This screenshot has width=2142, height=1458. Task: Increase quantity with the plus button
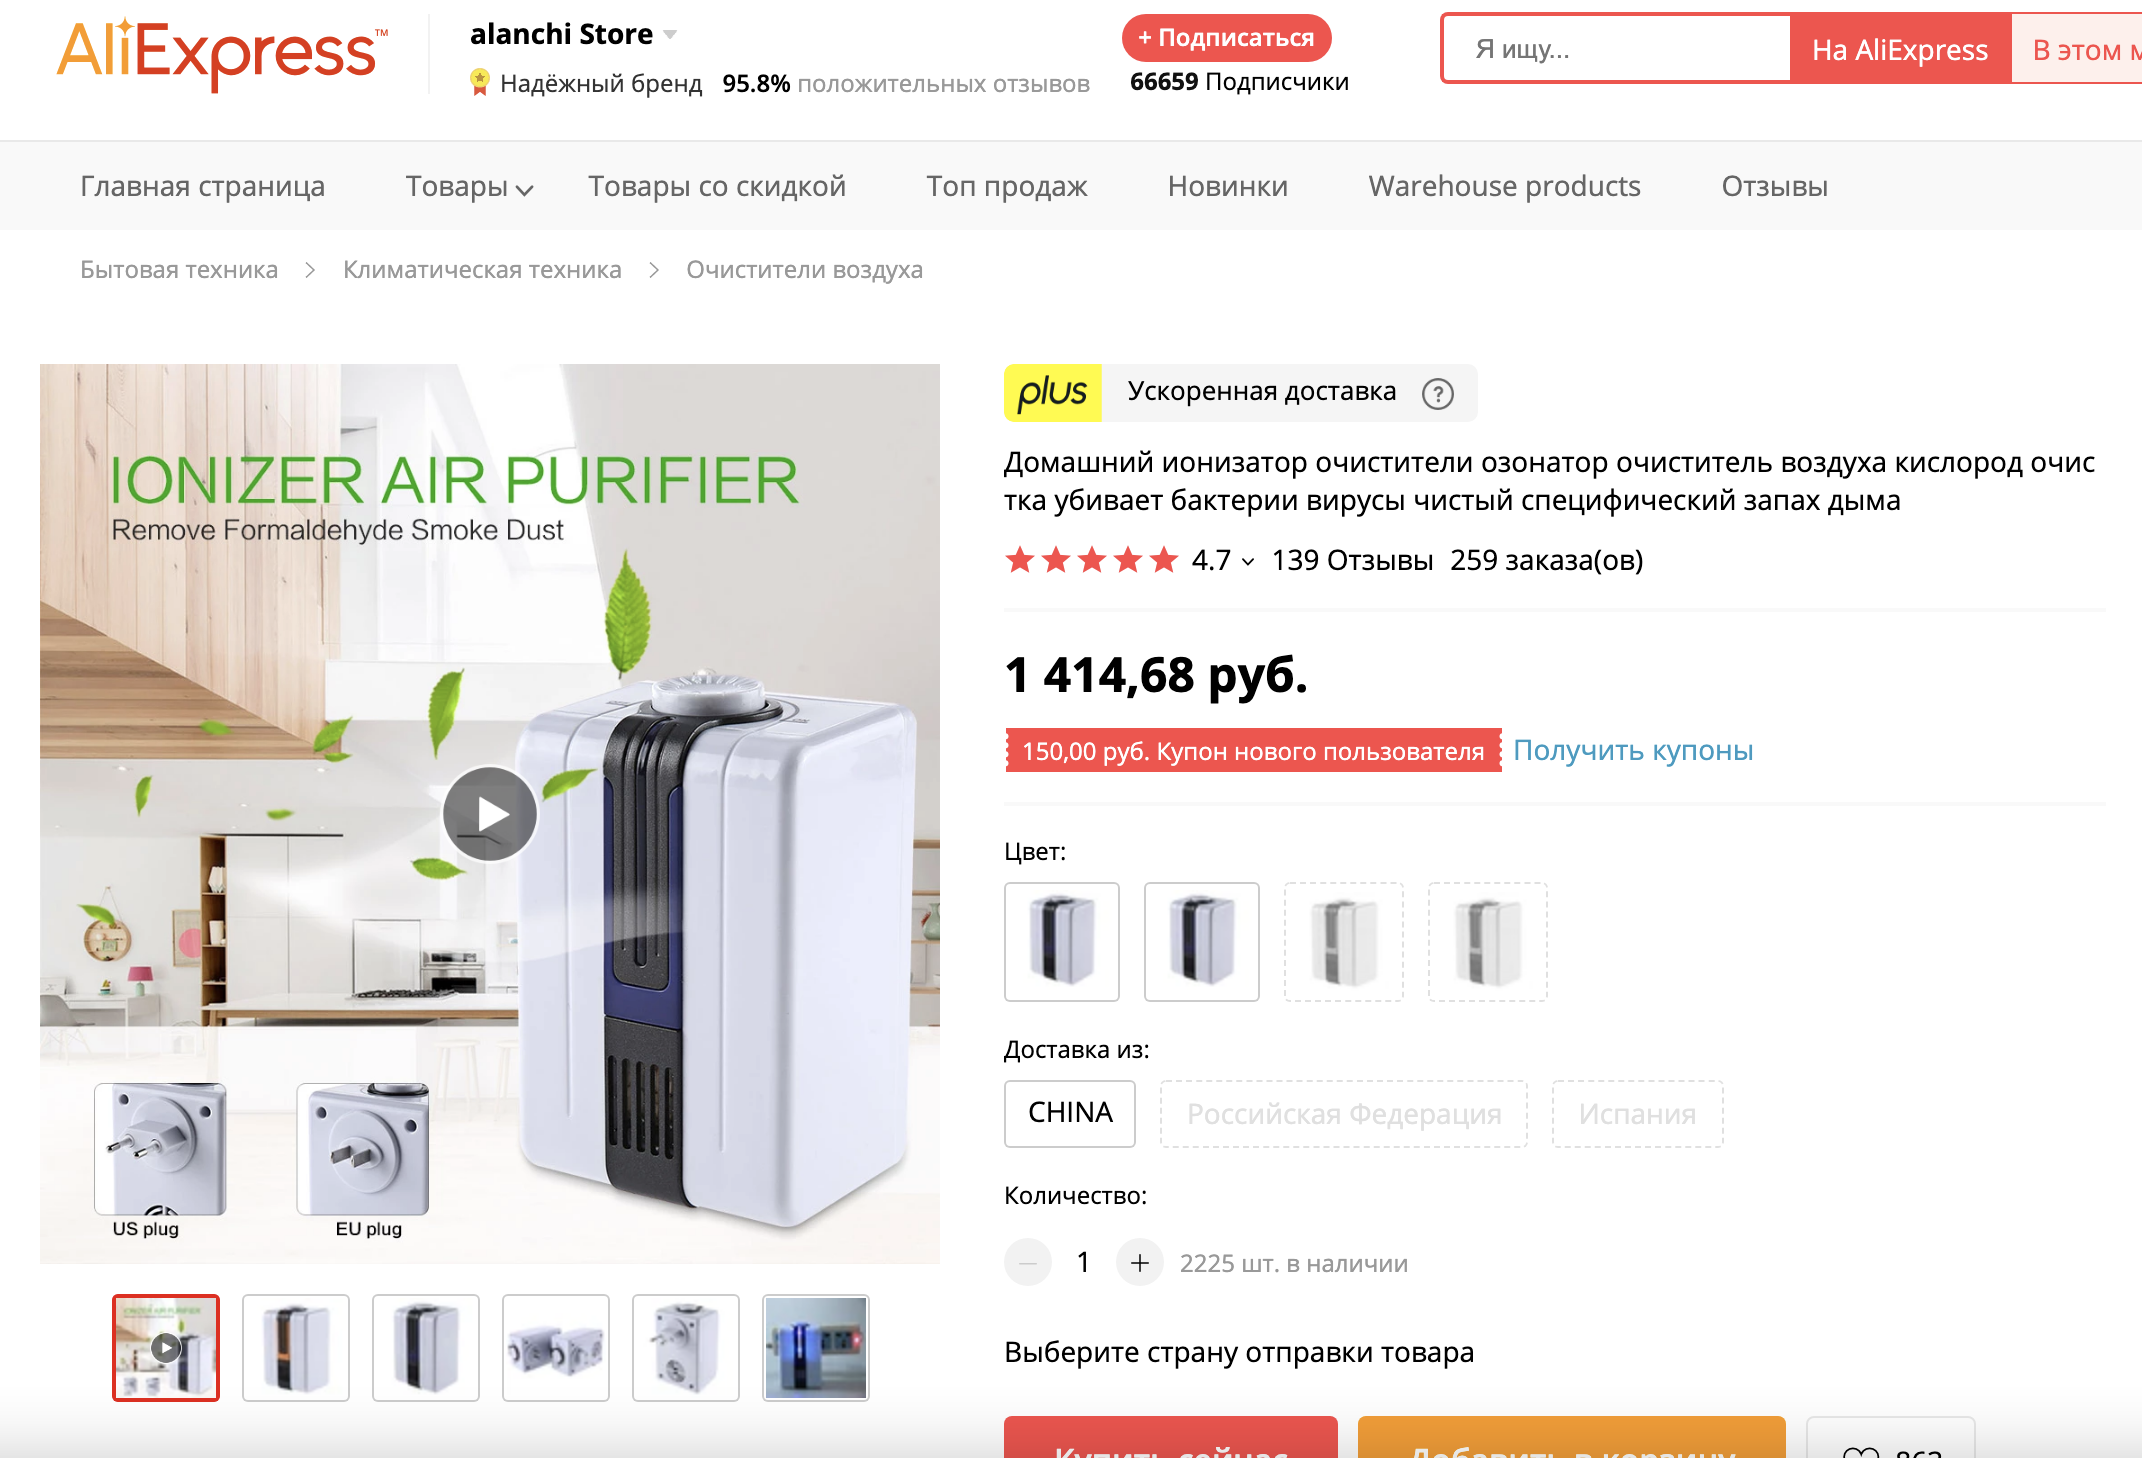(1140, 1263)
